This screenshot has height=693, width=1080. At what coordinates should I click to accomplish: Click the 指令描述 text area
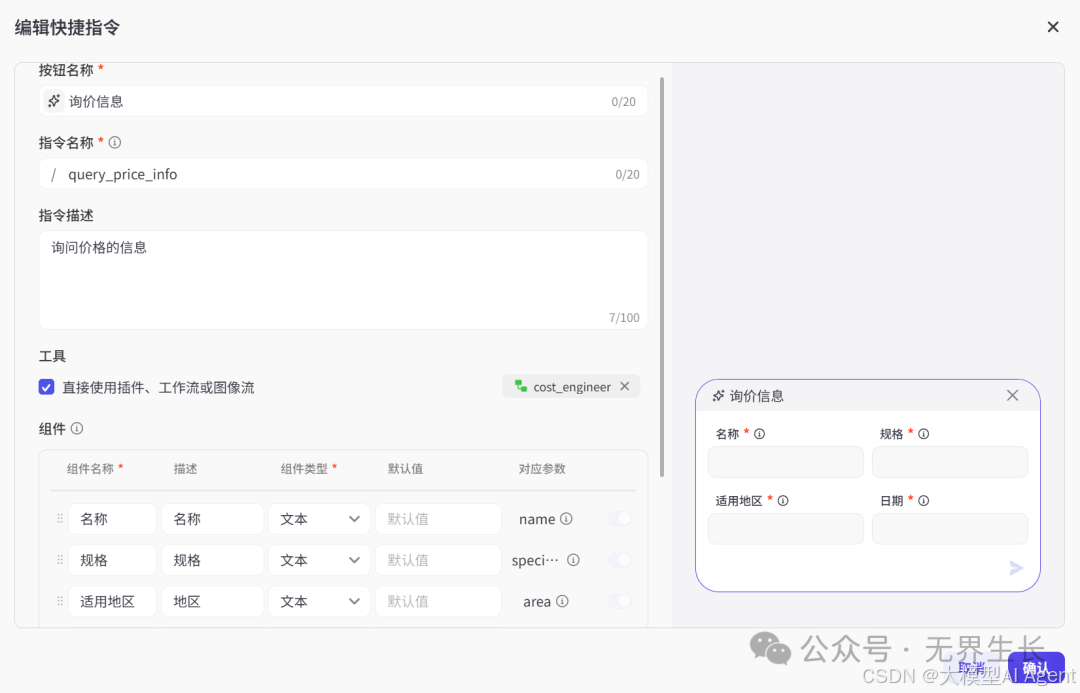343,280
